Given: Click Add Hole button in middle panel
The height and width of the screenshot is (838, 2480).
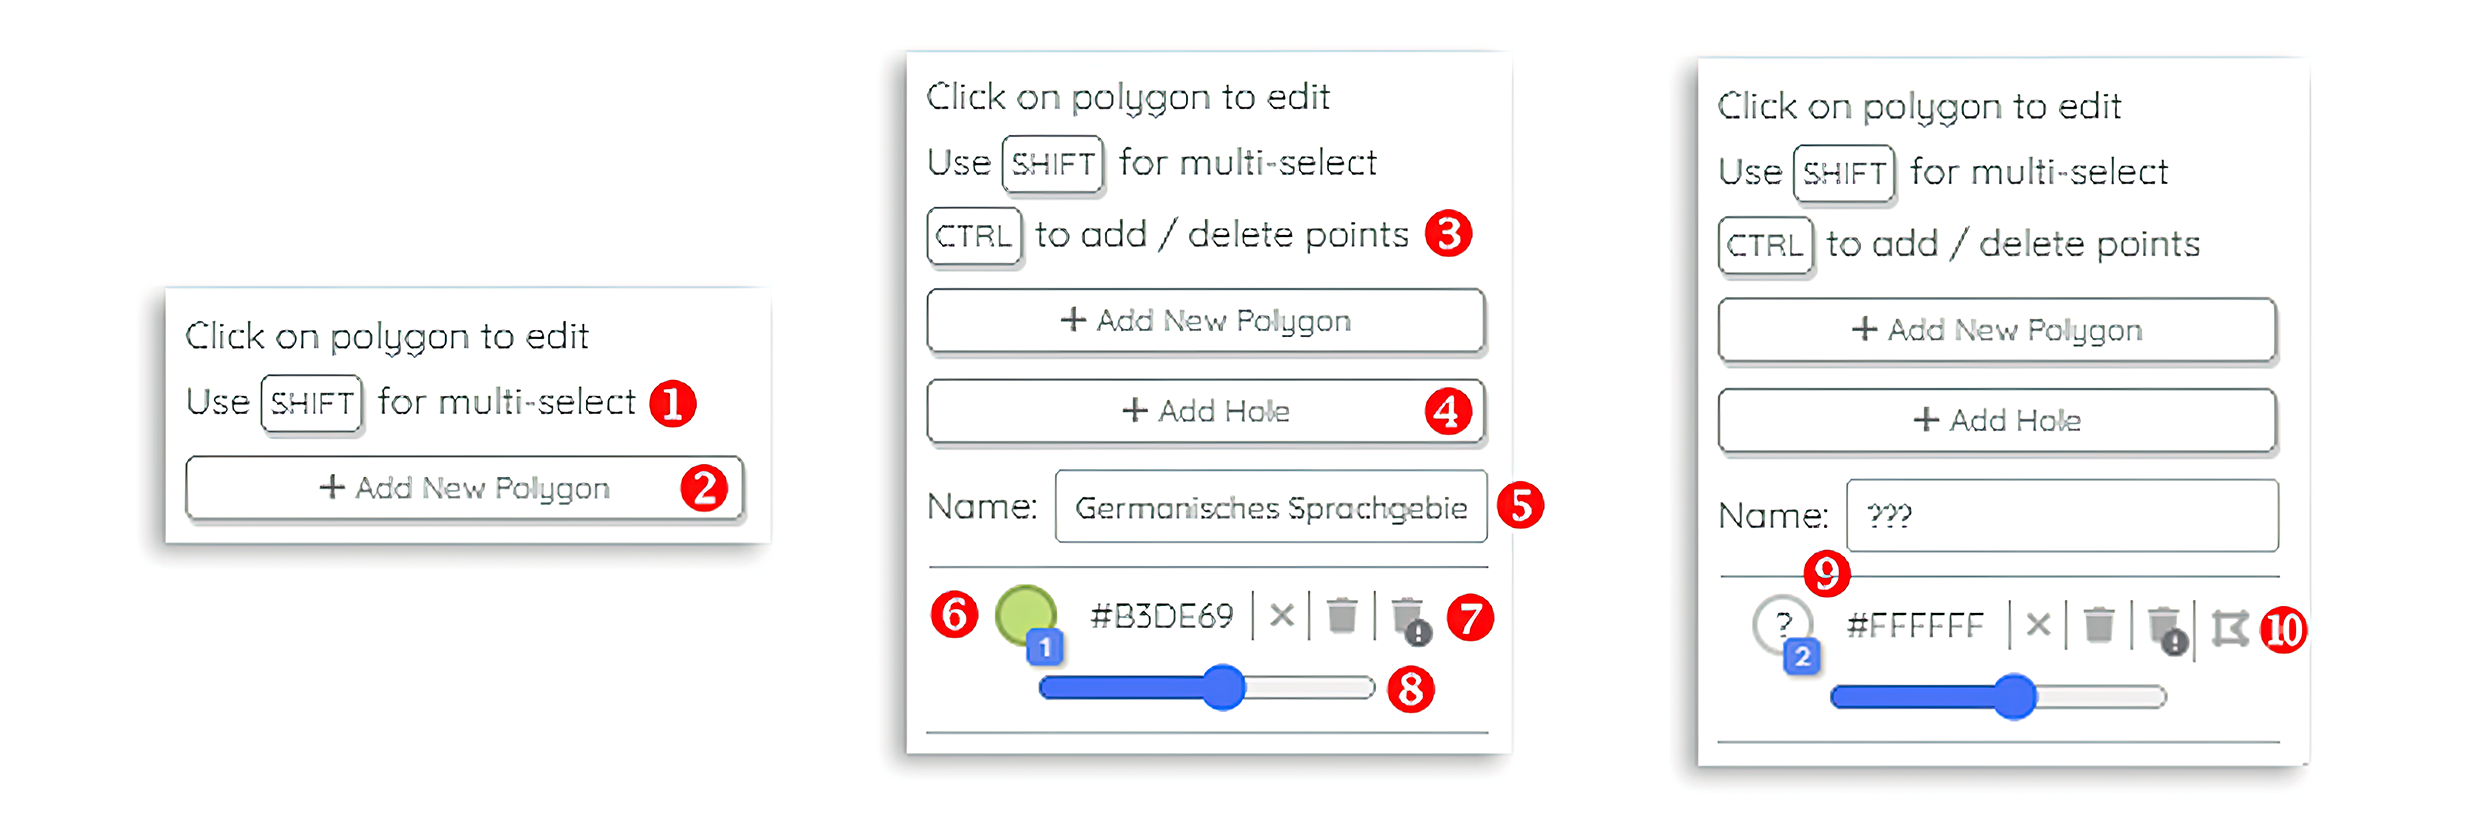Looking at the screenshot, I should tap(1205, 411).
